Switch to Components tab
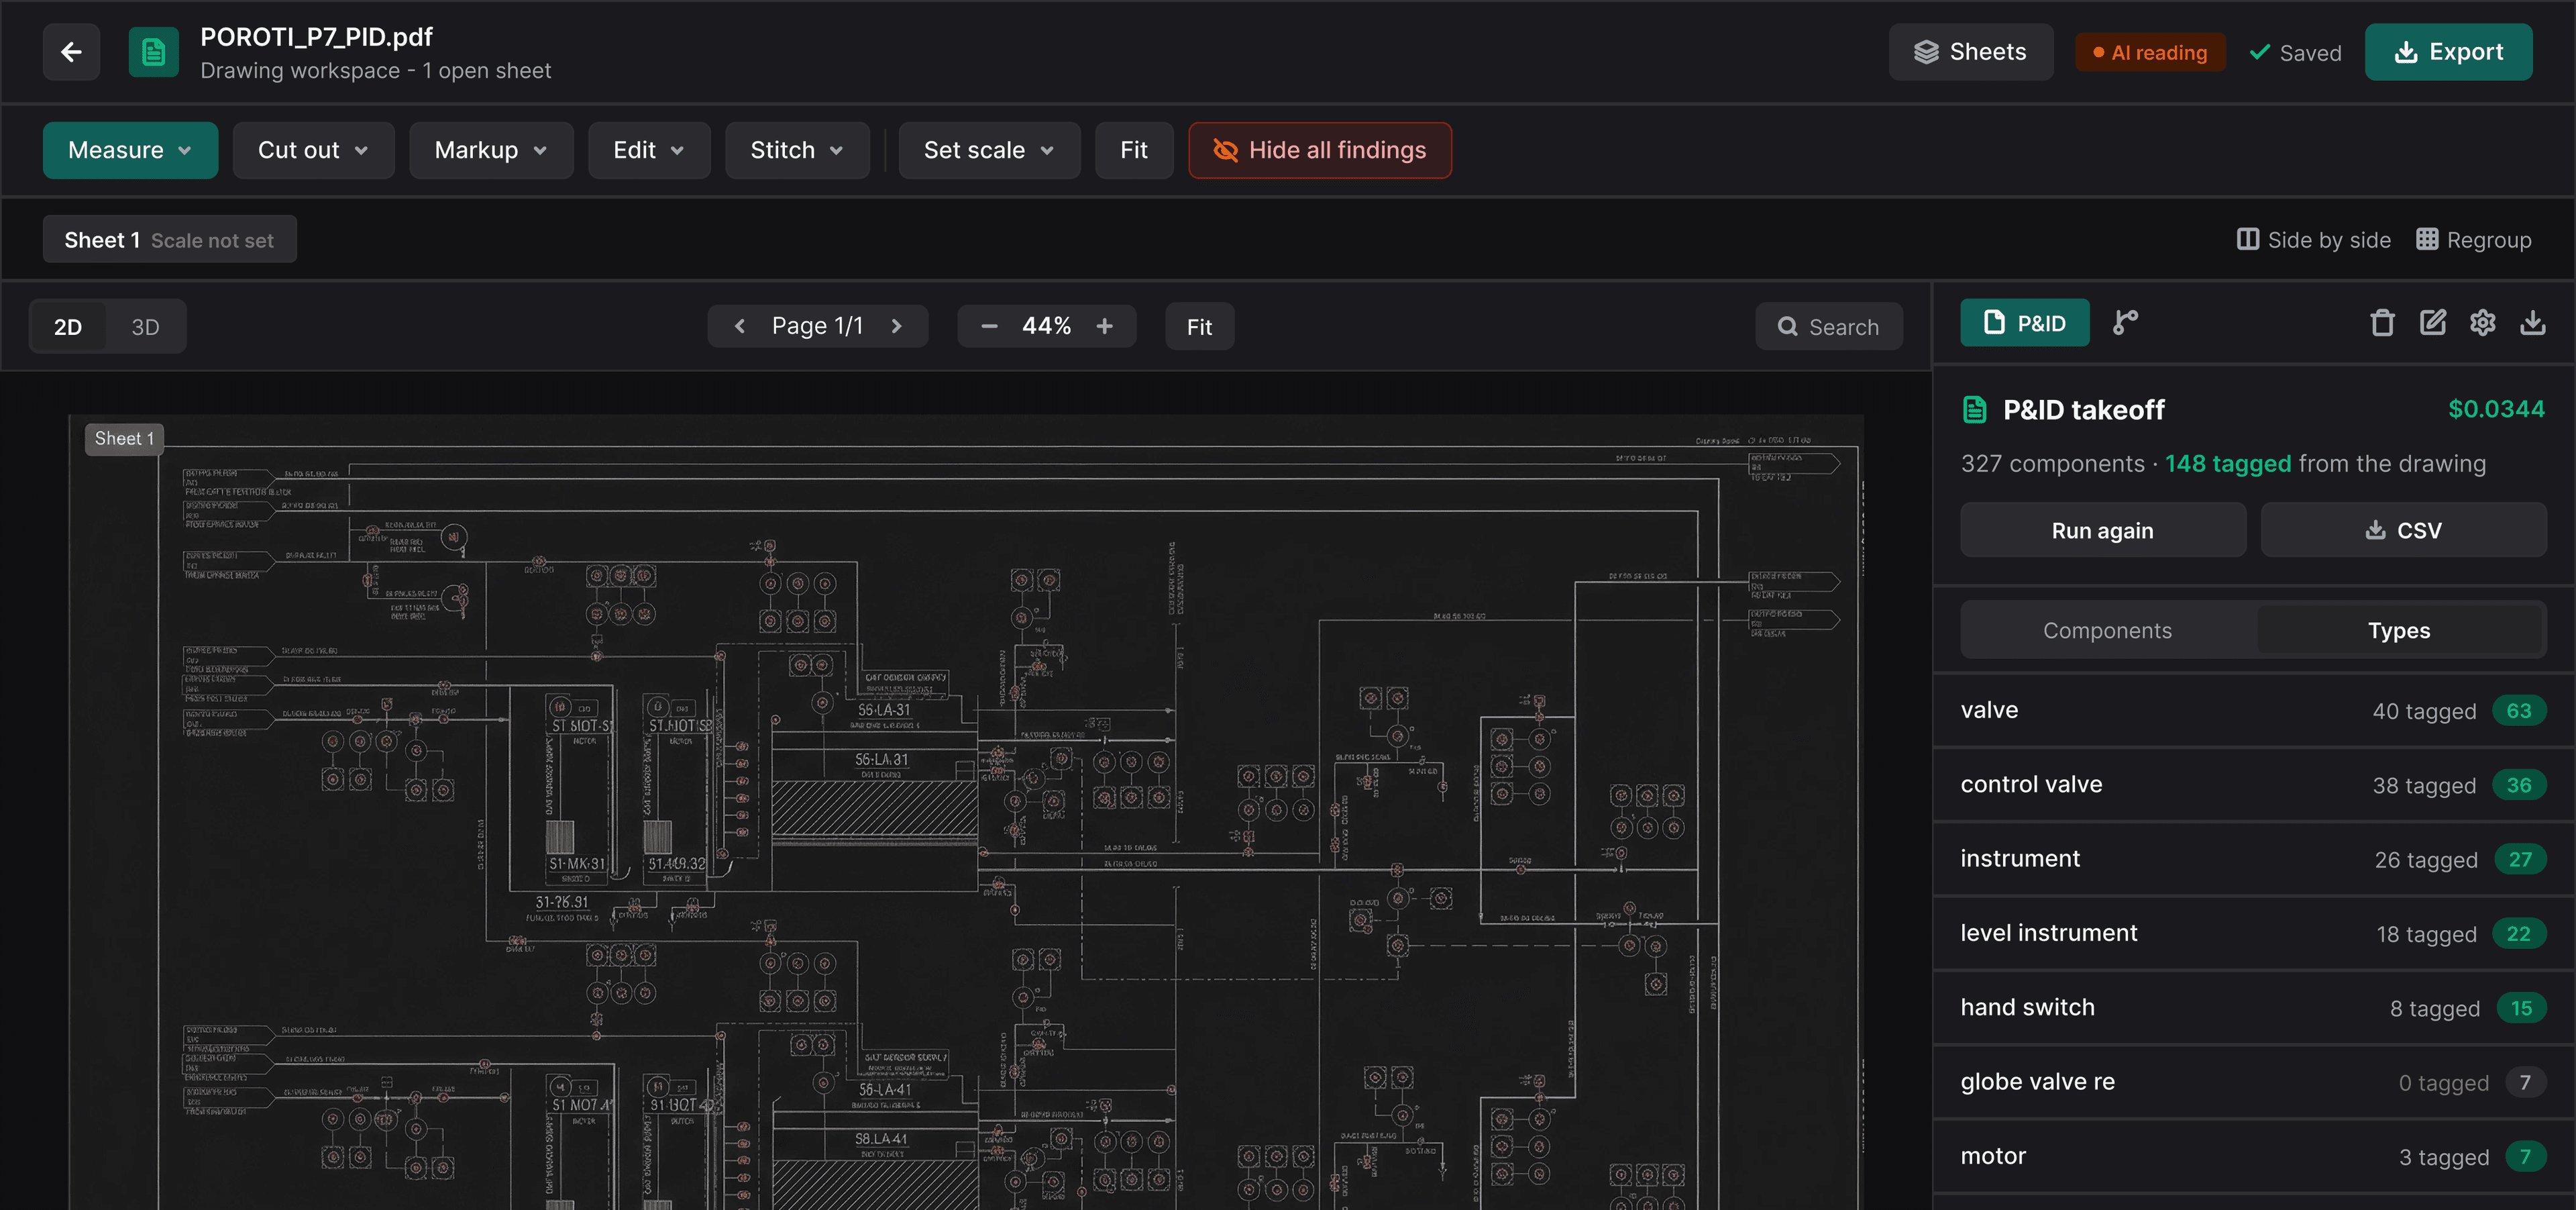Viewport: 2576px width, 1210px height. 2107,630
